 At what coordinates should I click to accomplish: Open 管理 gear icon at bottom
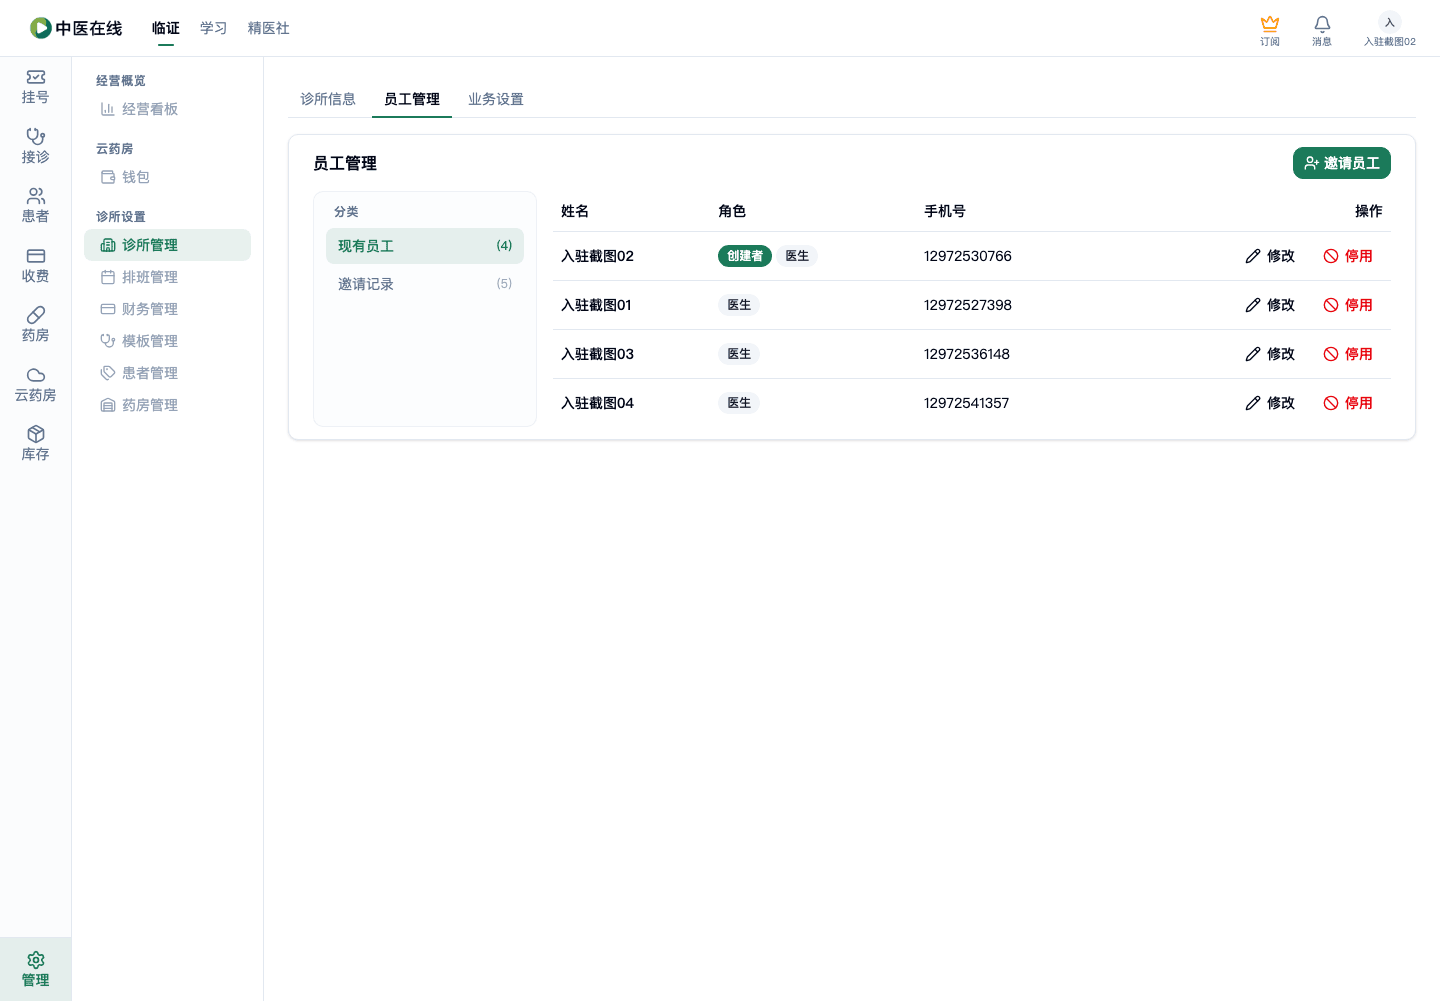point(36,960)
